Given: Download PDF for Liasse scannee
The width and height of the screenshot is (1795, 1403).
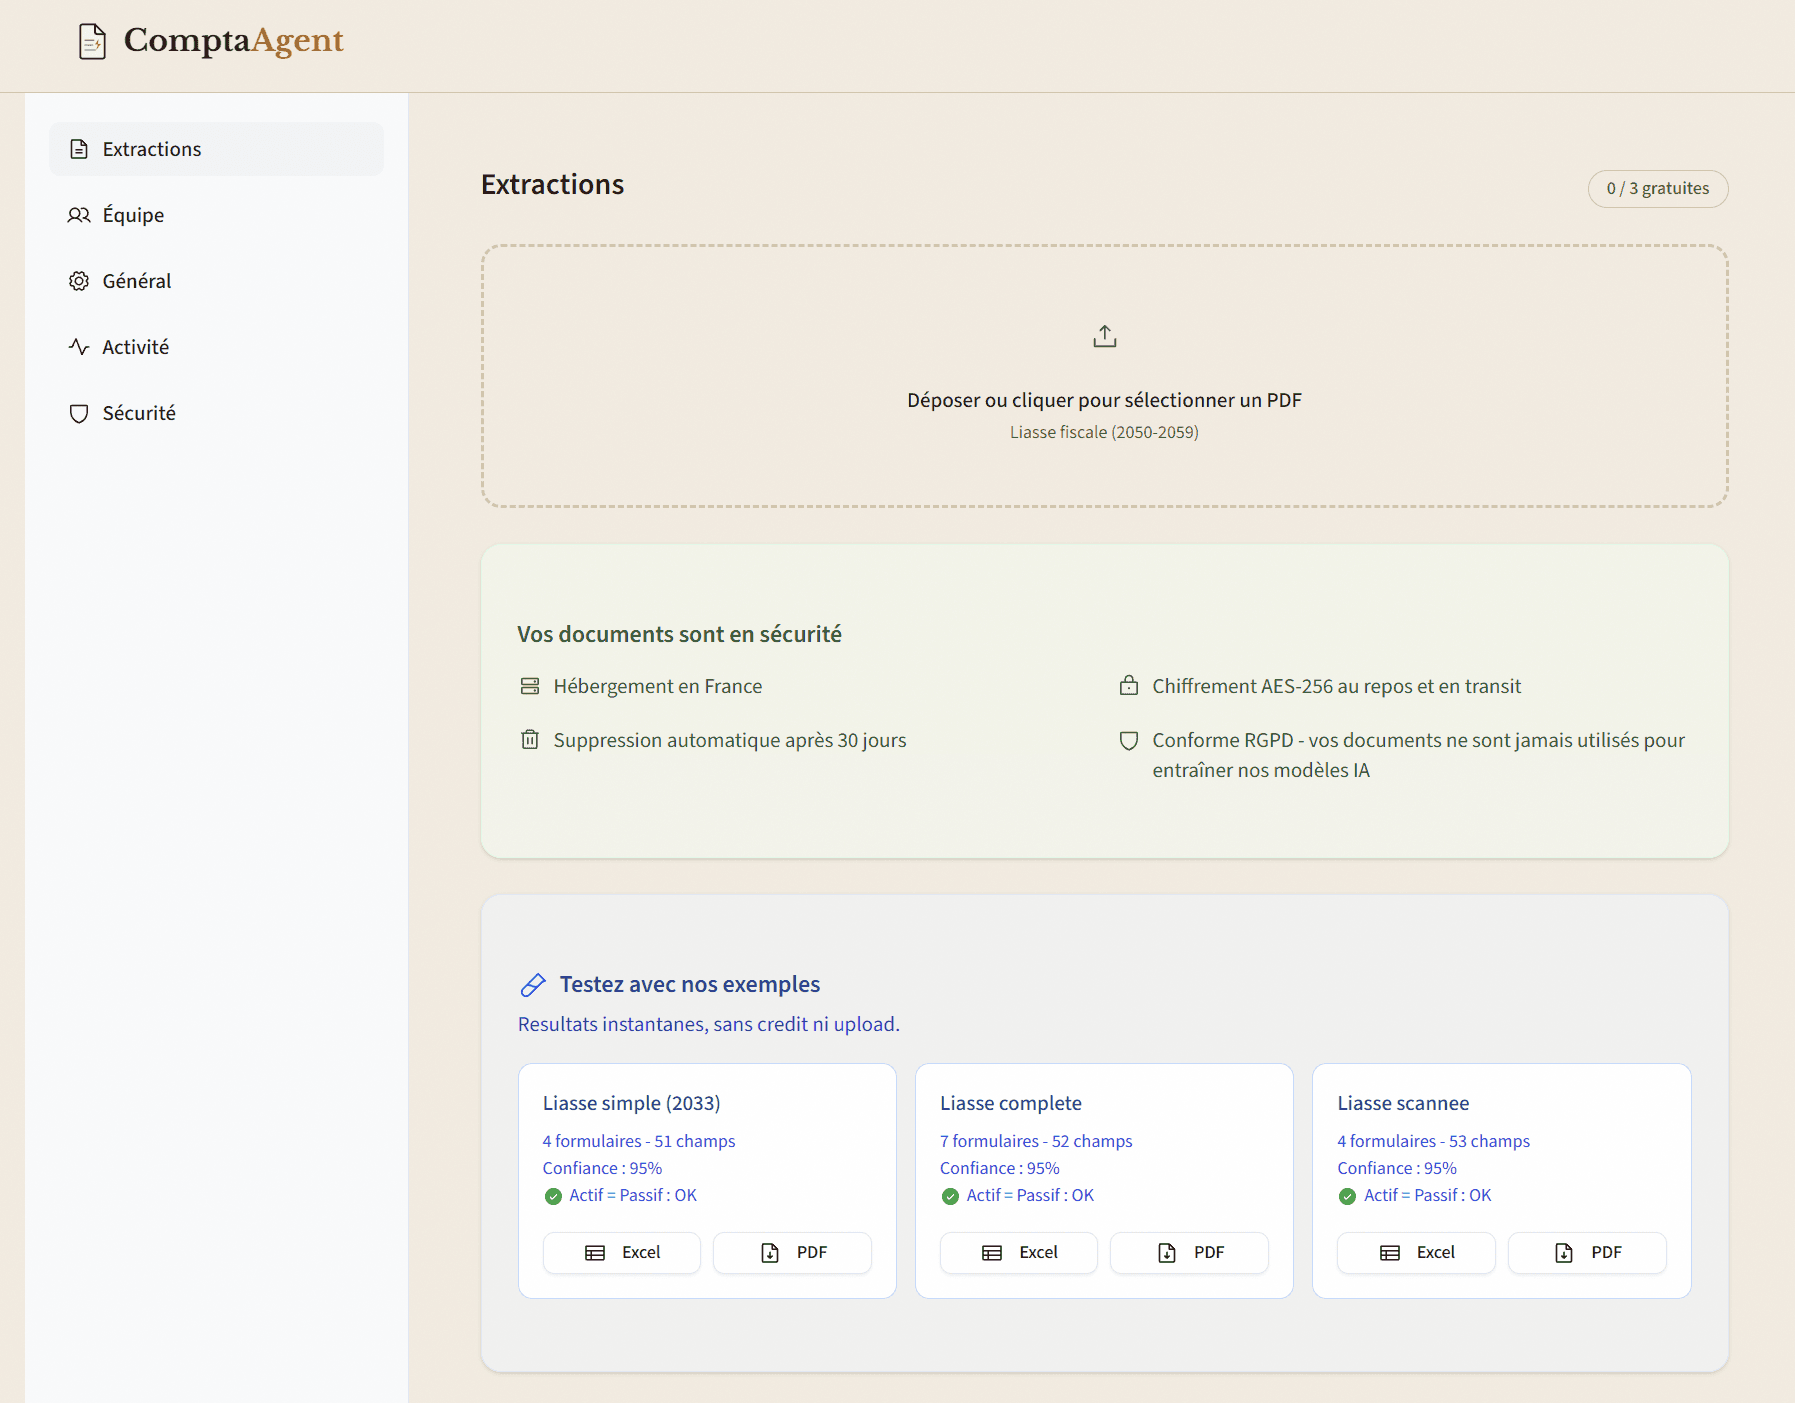Looking at the screenshot, I should tap(1586, 1252).
